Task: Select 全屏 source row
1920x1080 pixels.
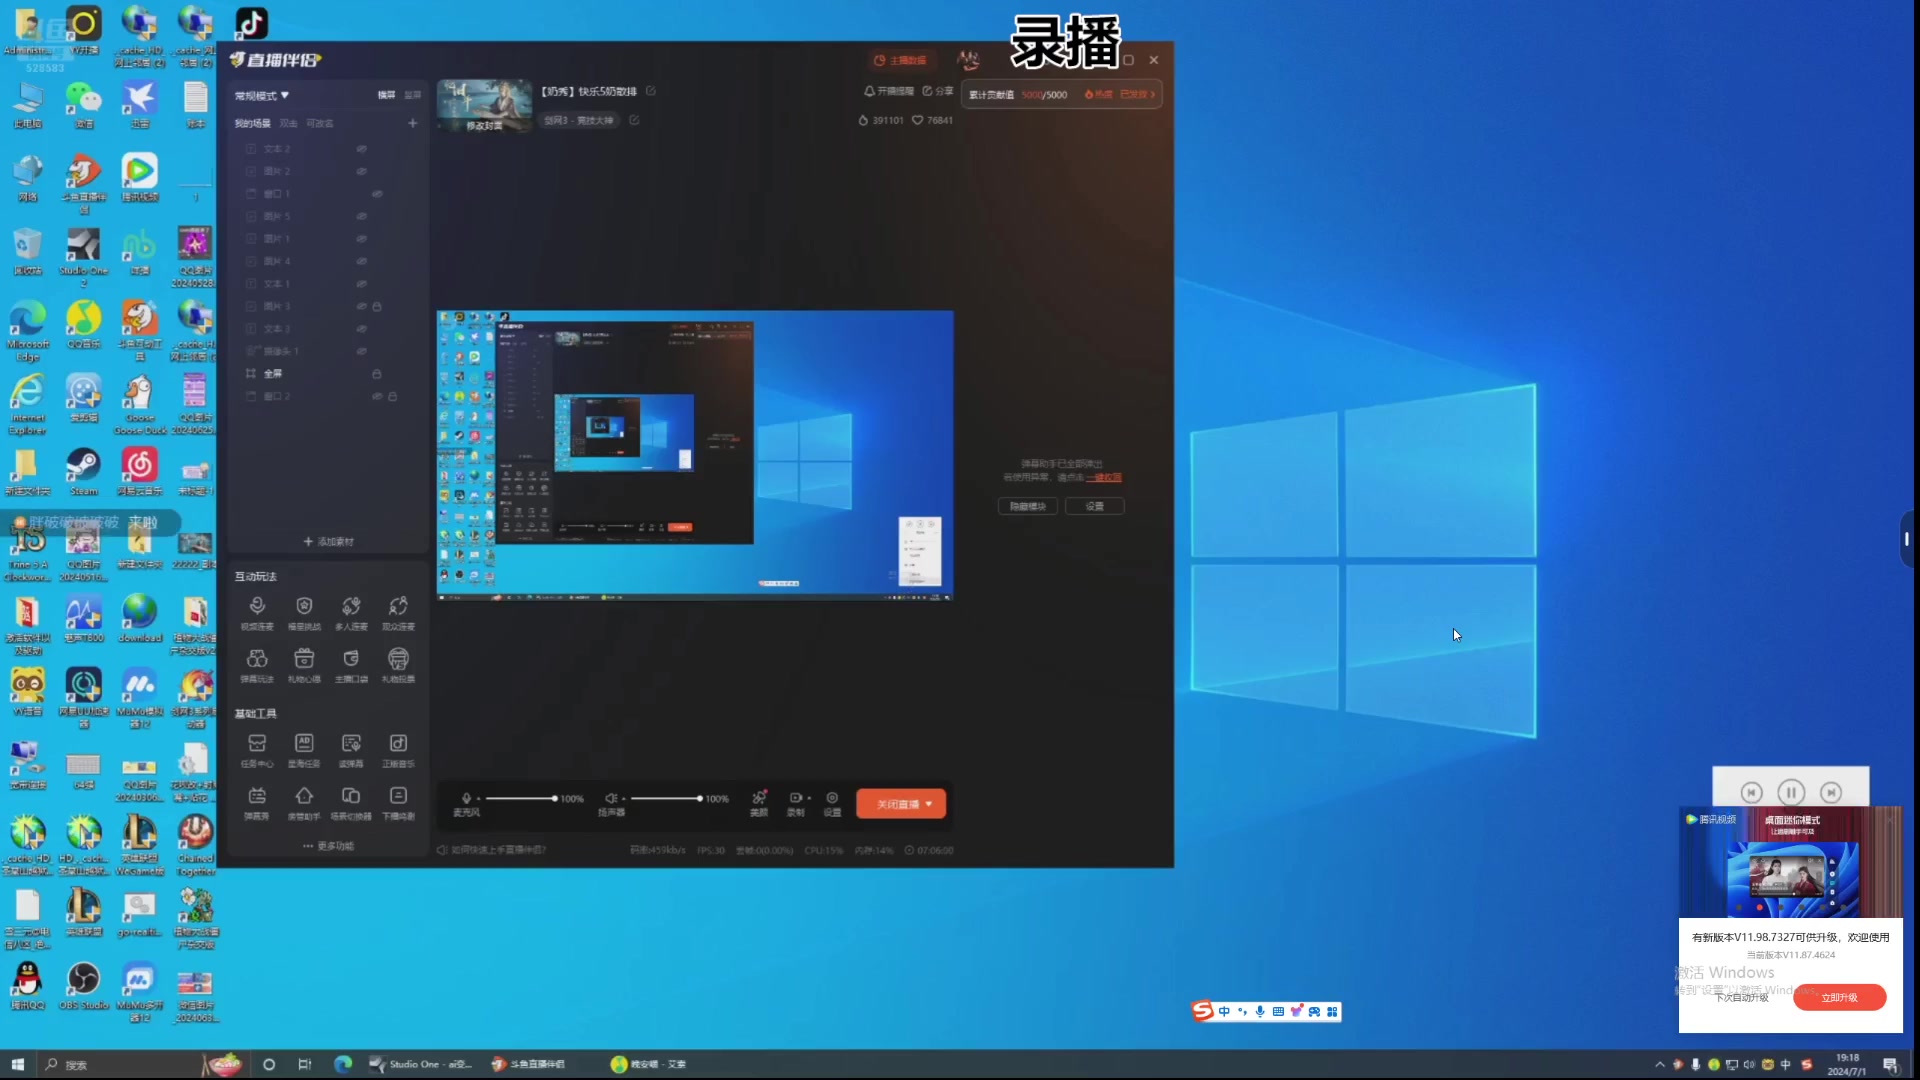Action: point(327,374)
